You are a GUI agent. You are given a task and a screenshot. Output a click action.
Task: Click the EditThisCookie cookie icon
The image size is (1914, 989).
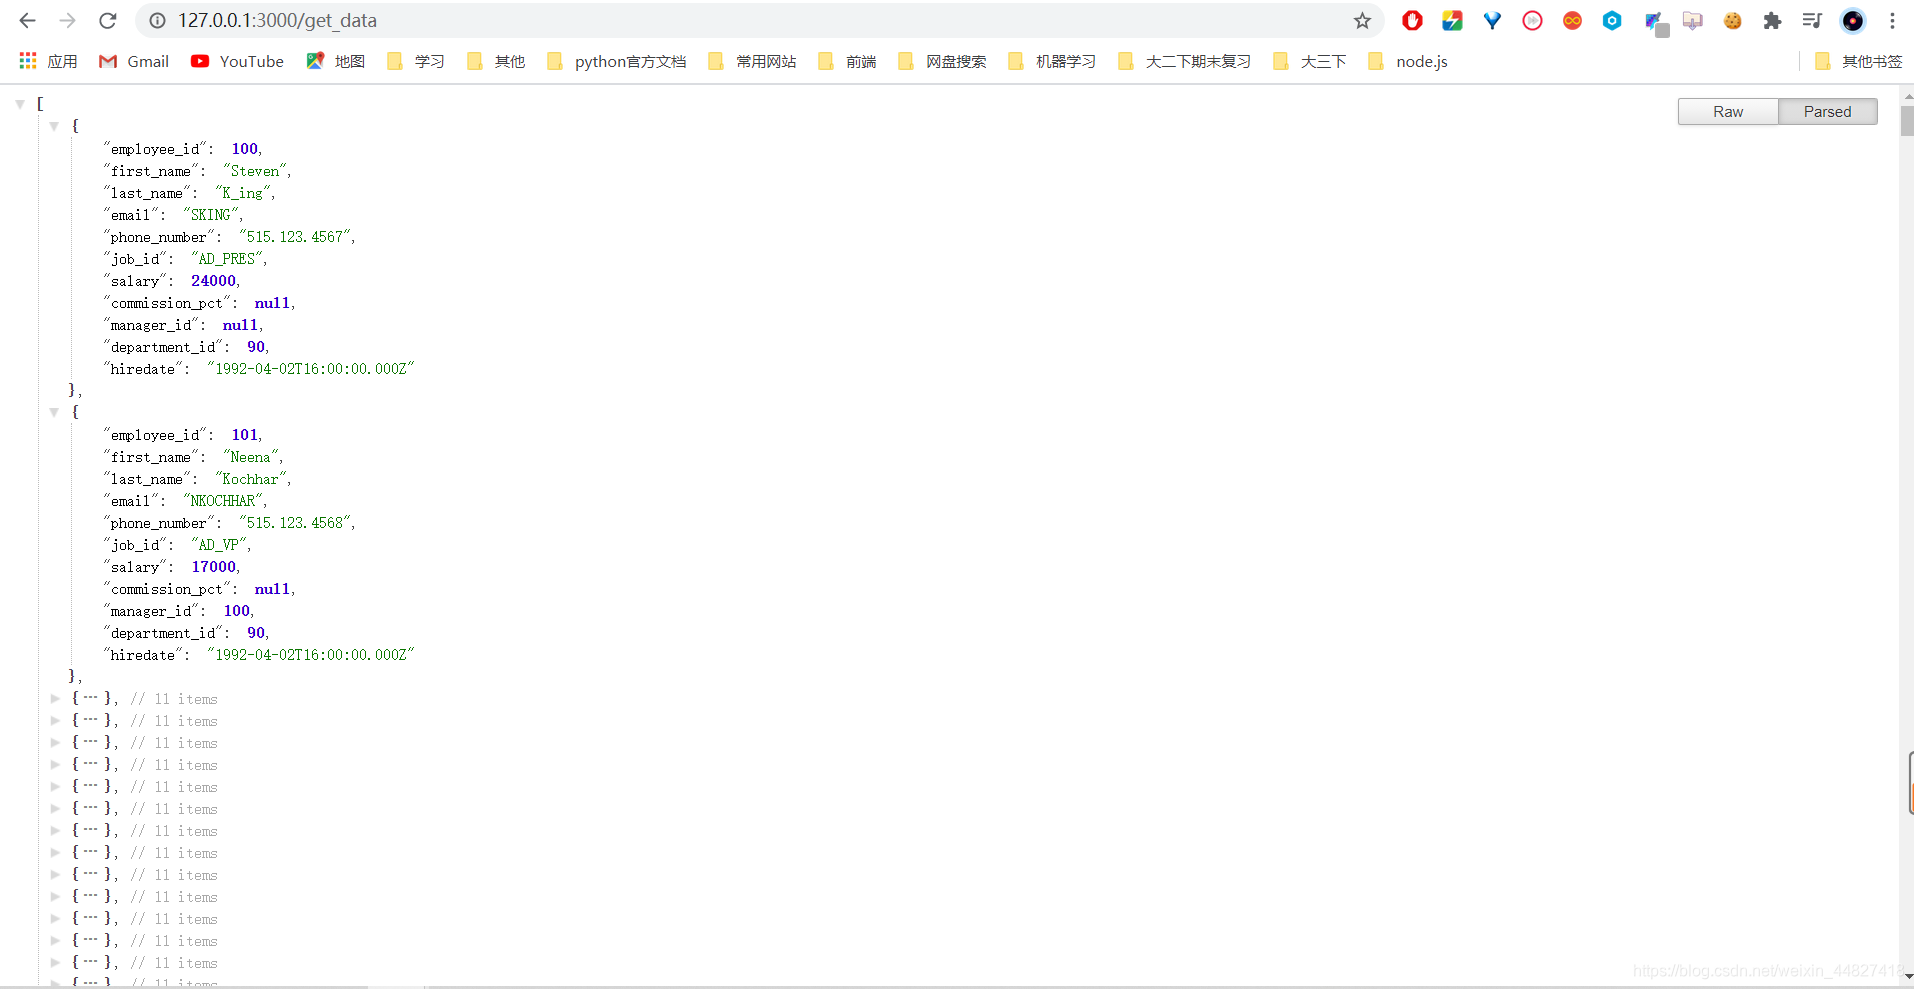[x=1733, y=20]
